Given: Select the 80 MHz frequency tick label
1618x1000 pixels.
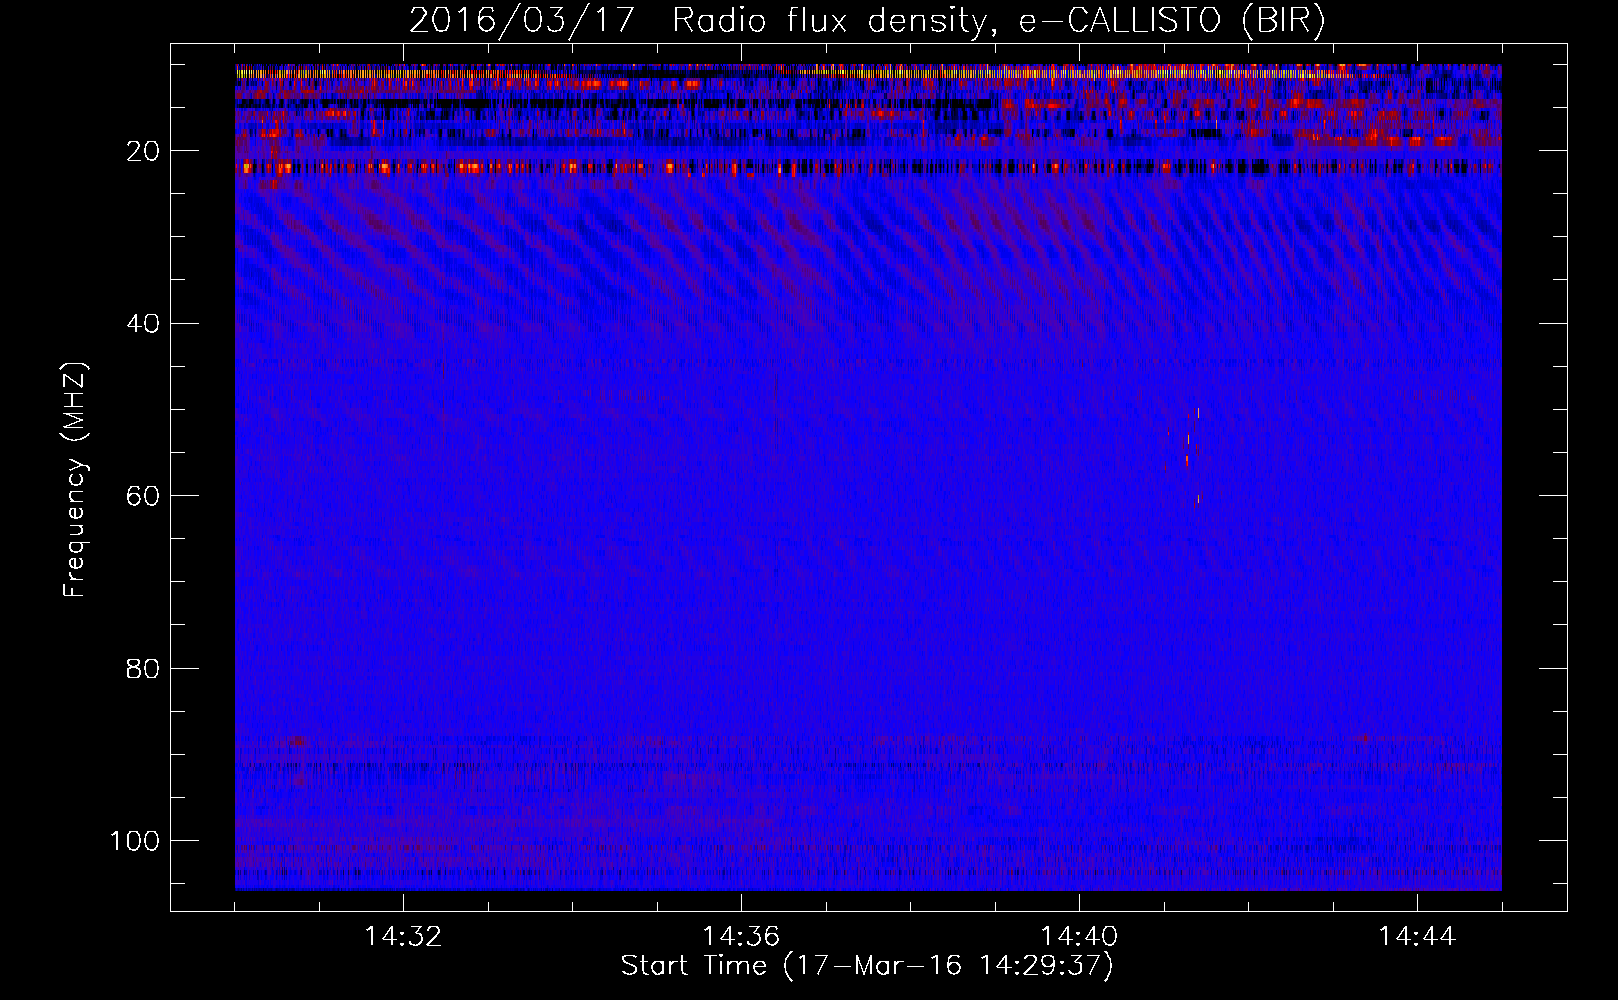Looking at the screenshot, I should [x=143, y=668].
